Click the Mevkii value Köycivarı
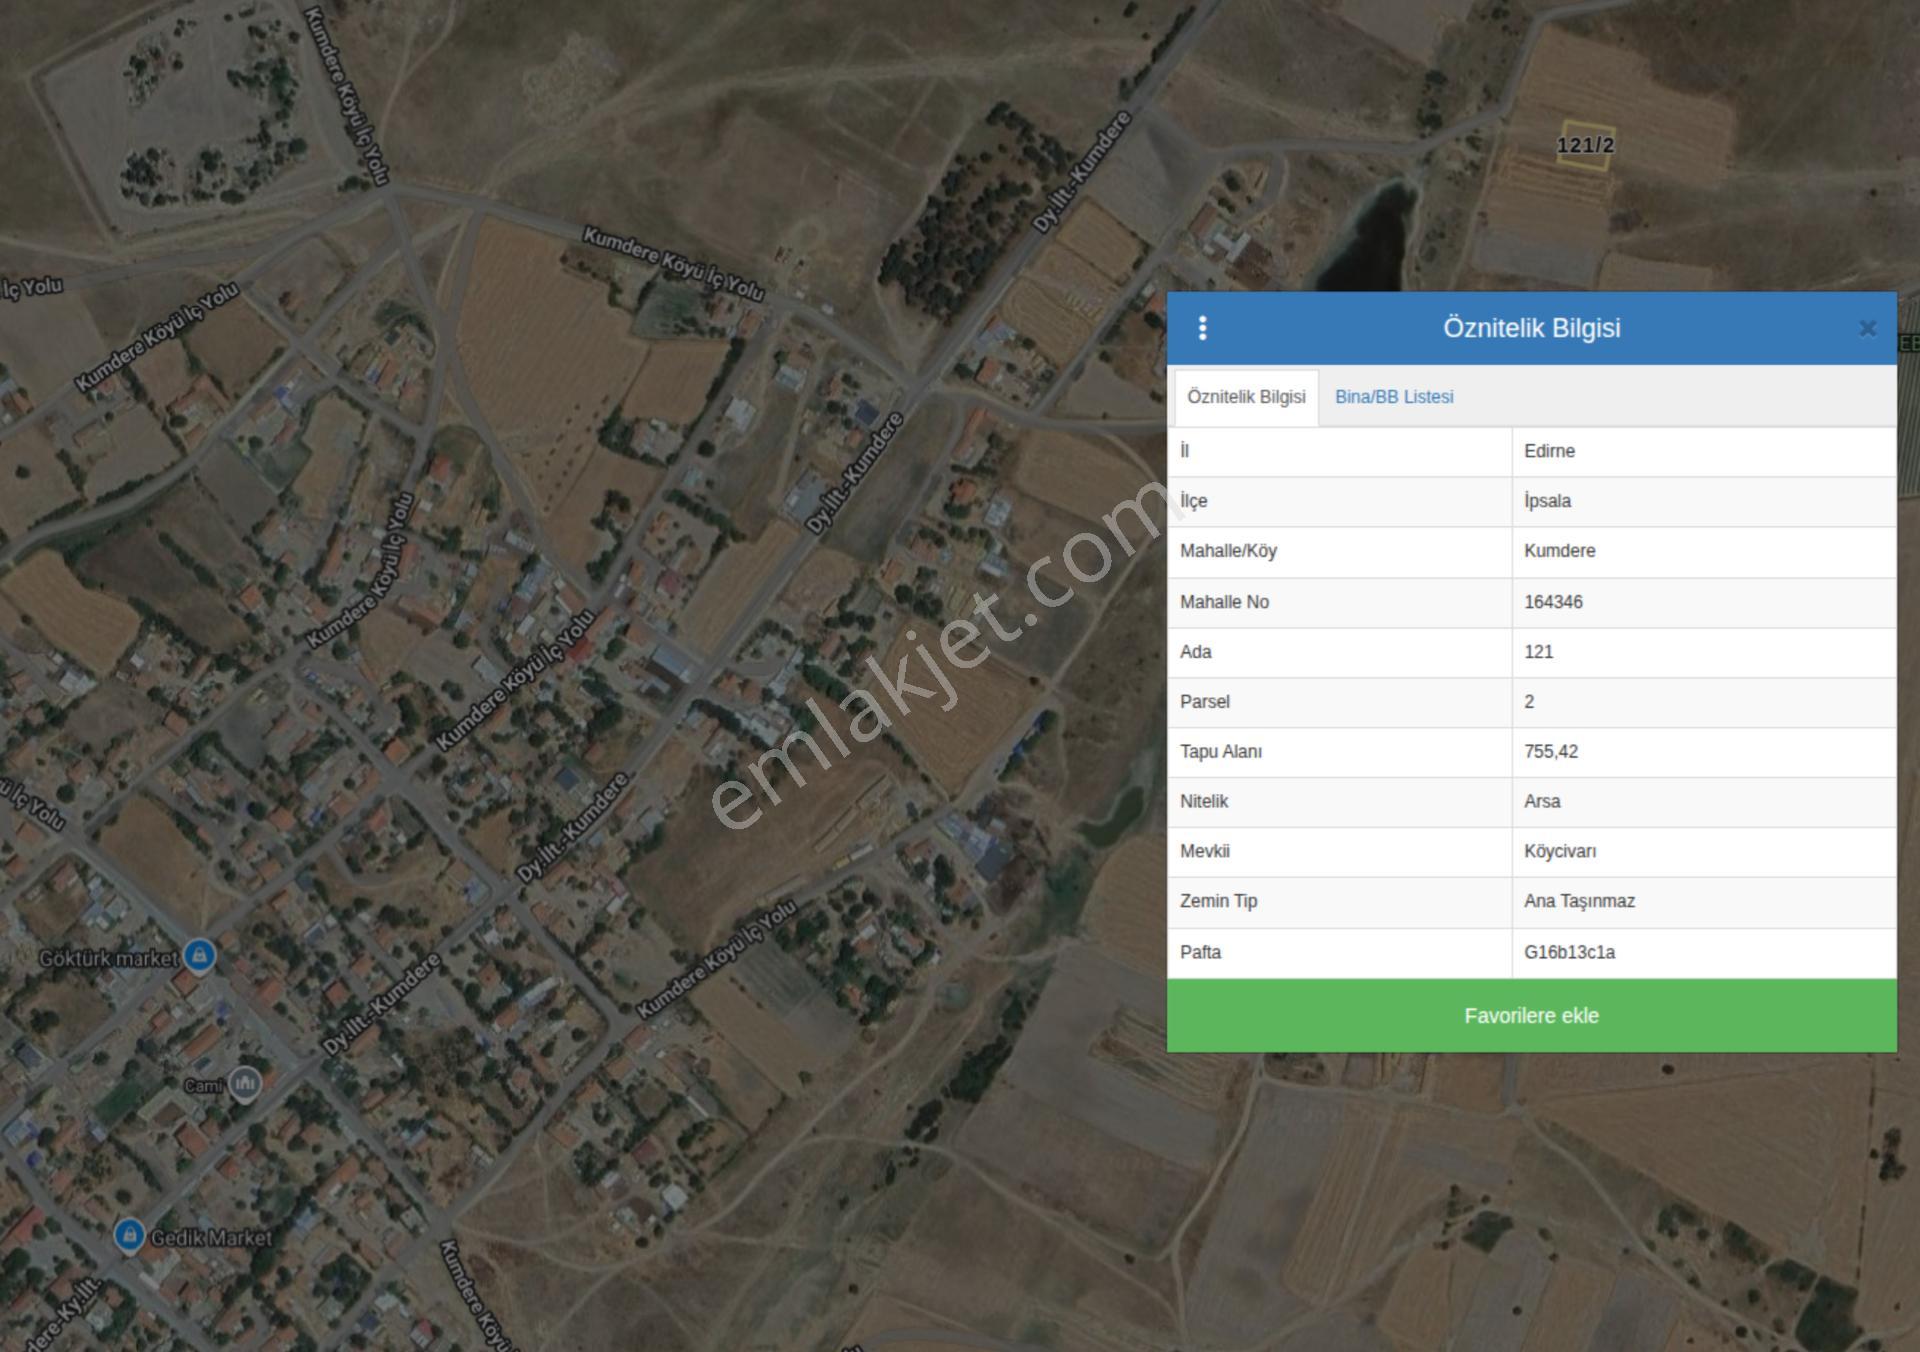 pyautogui.click(x=1704, y=852)
